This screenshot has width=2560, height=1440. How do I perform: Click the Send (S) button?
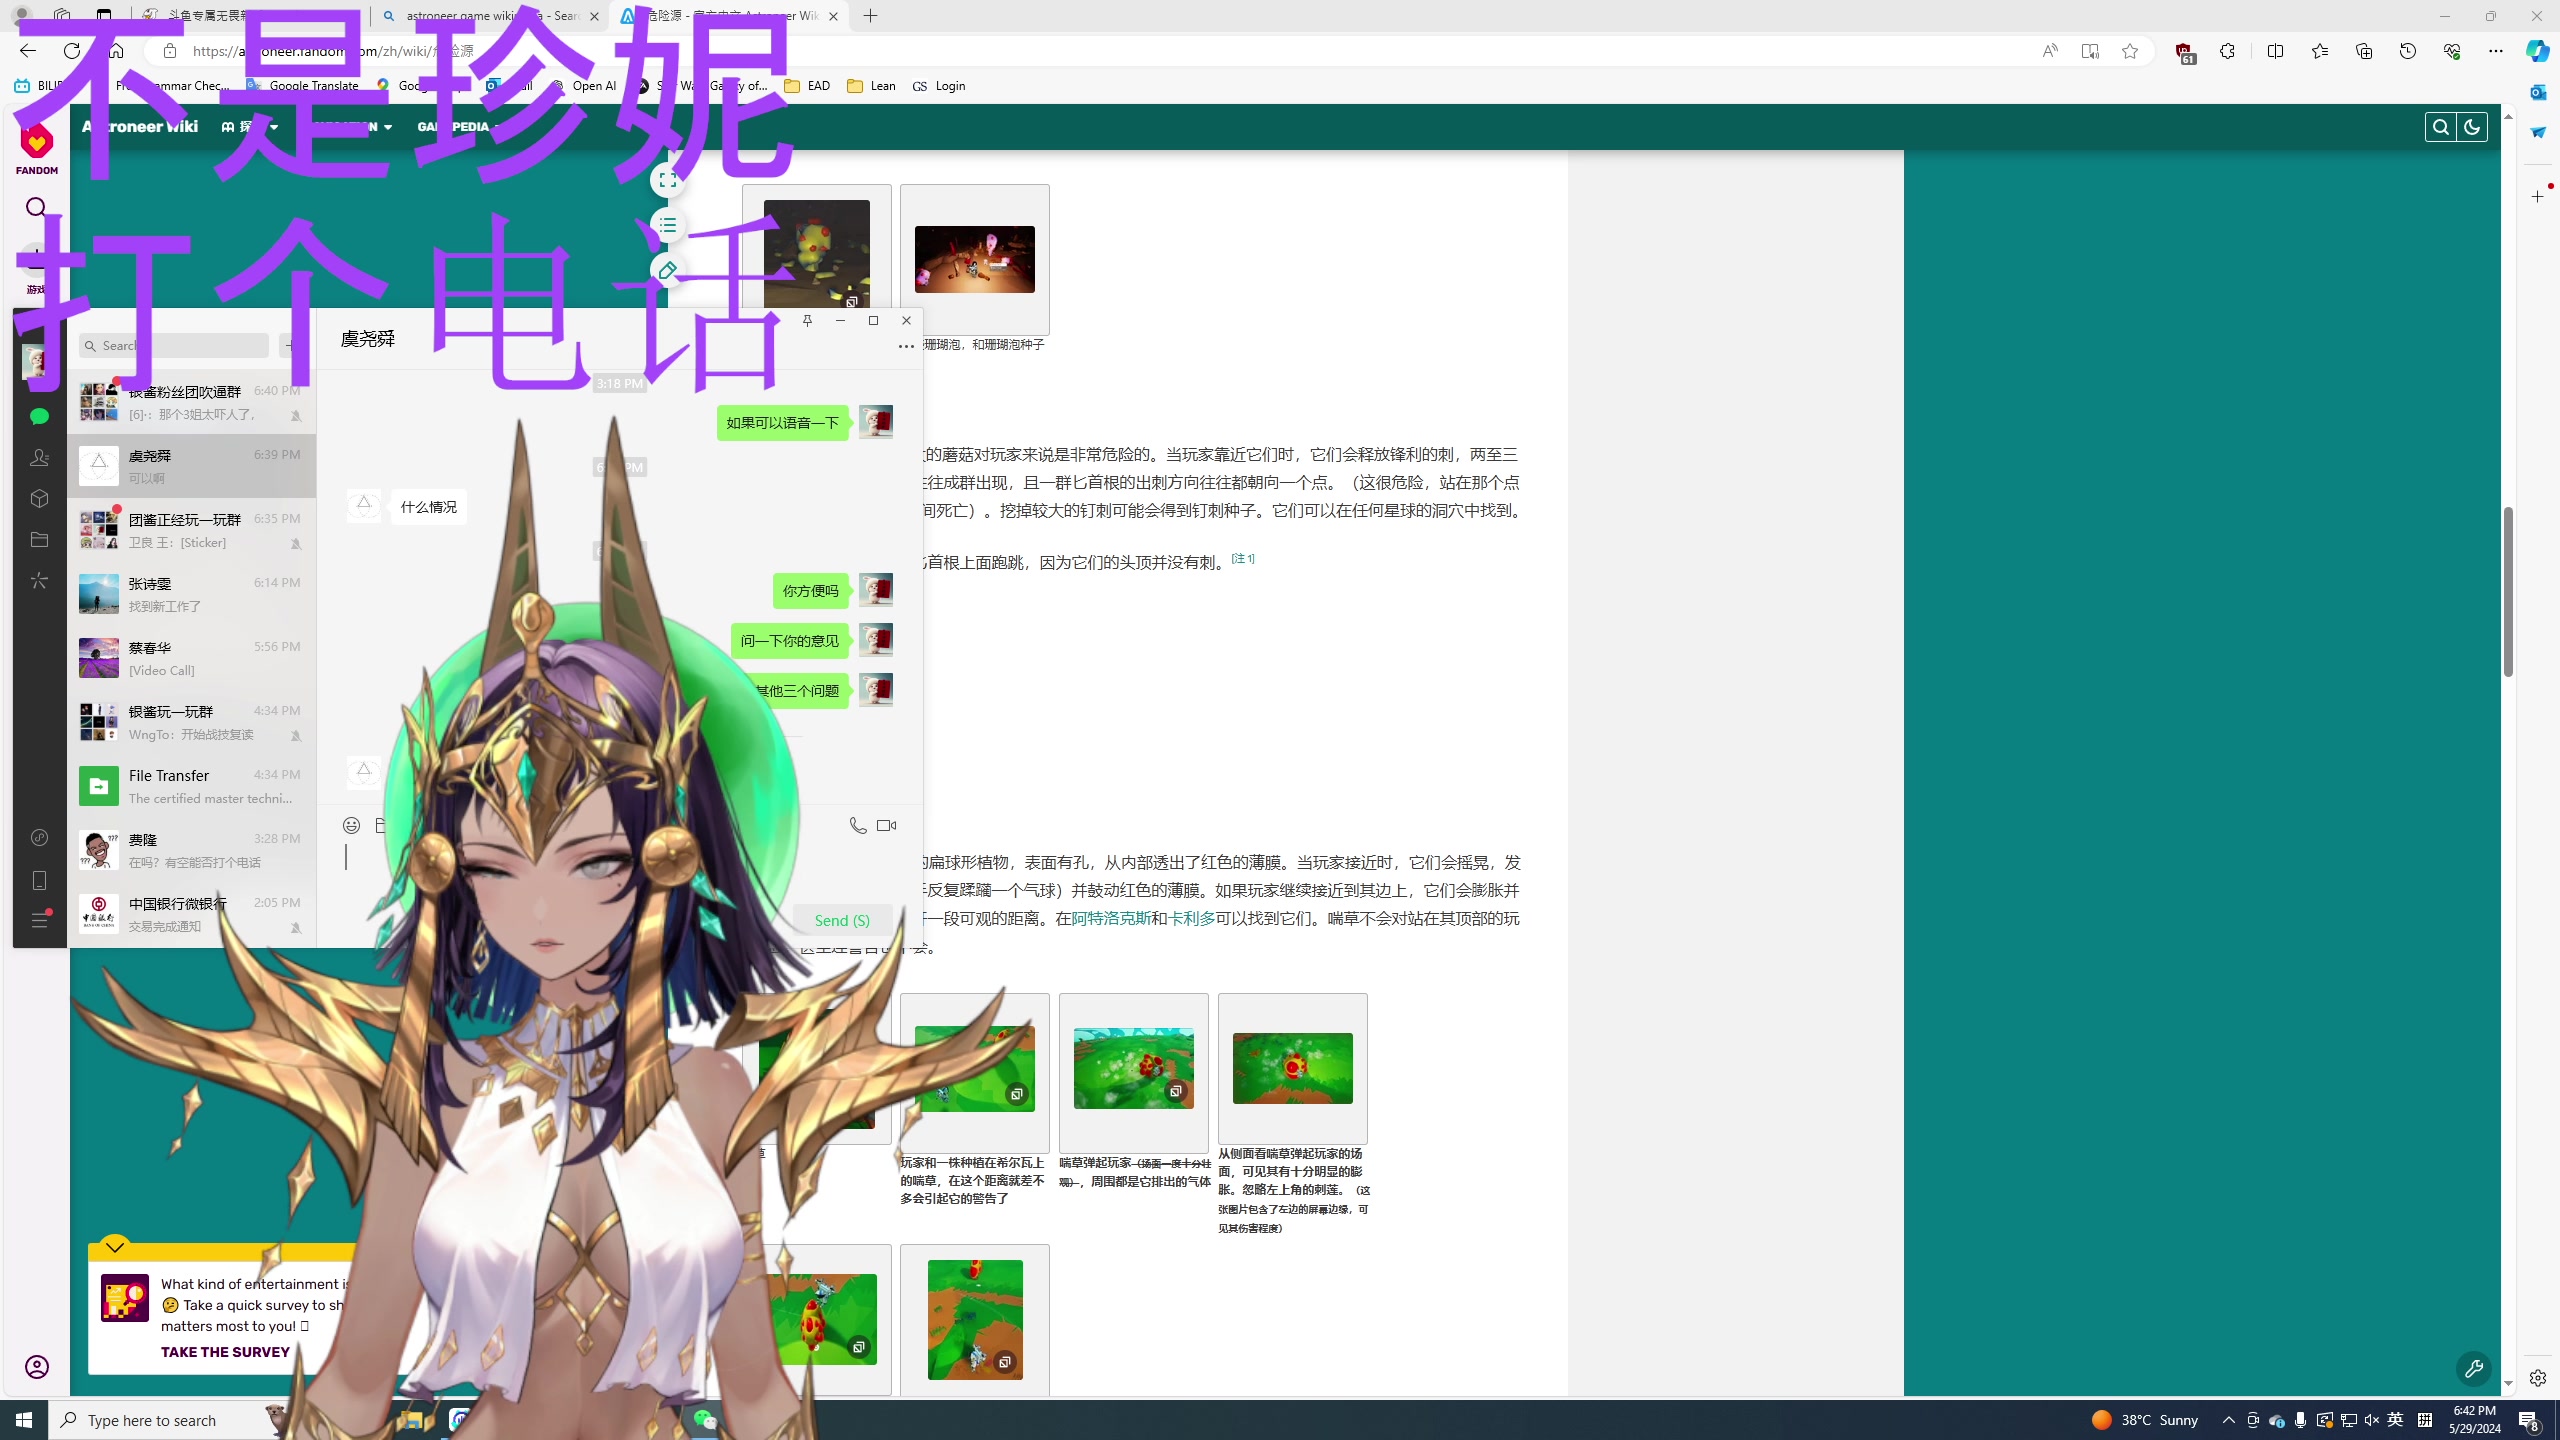pos(841,920)
